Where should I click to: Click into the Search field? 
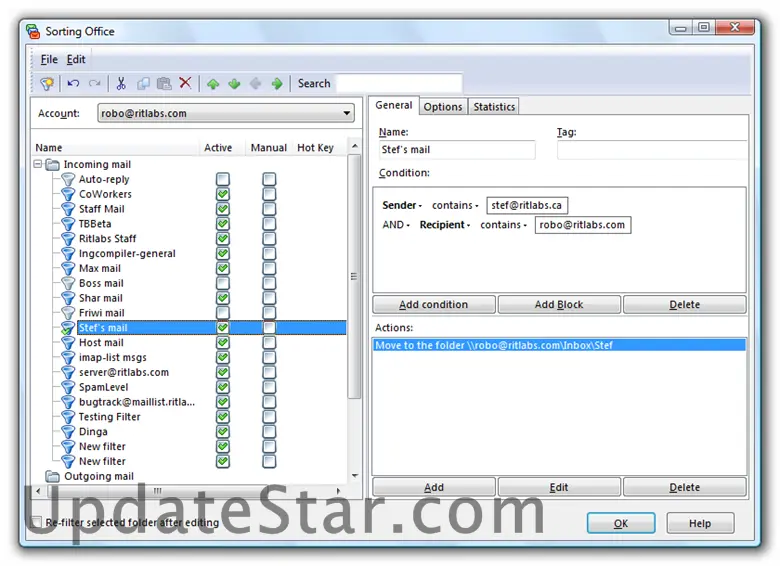399,83
